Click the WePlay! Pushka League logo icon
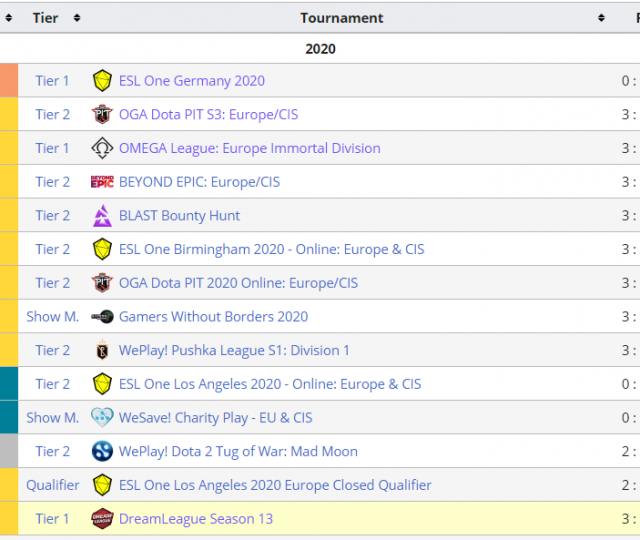Image resolution: width=640 pixels, height=540 pixels. pos(102,351)
